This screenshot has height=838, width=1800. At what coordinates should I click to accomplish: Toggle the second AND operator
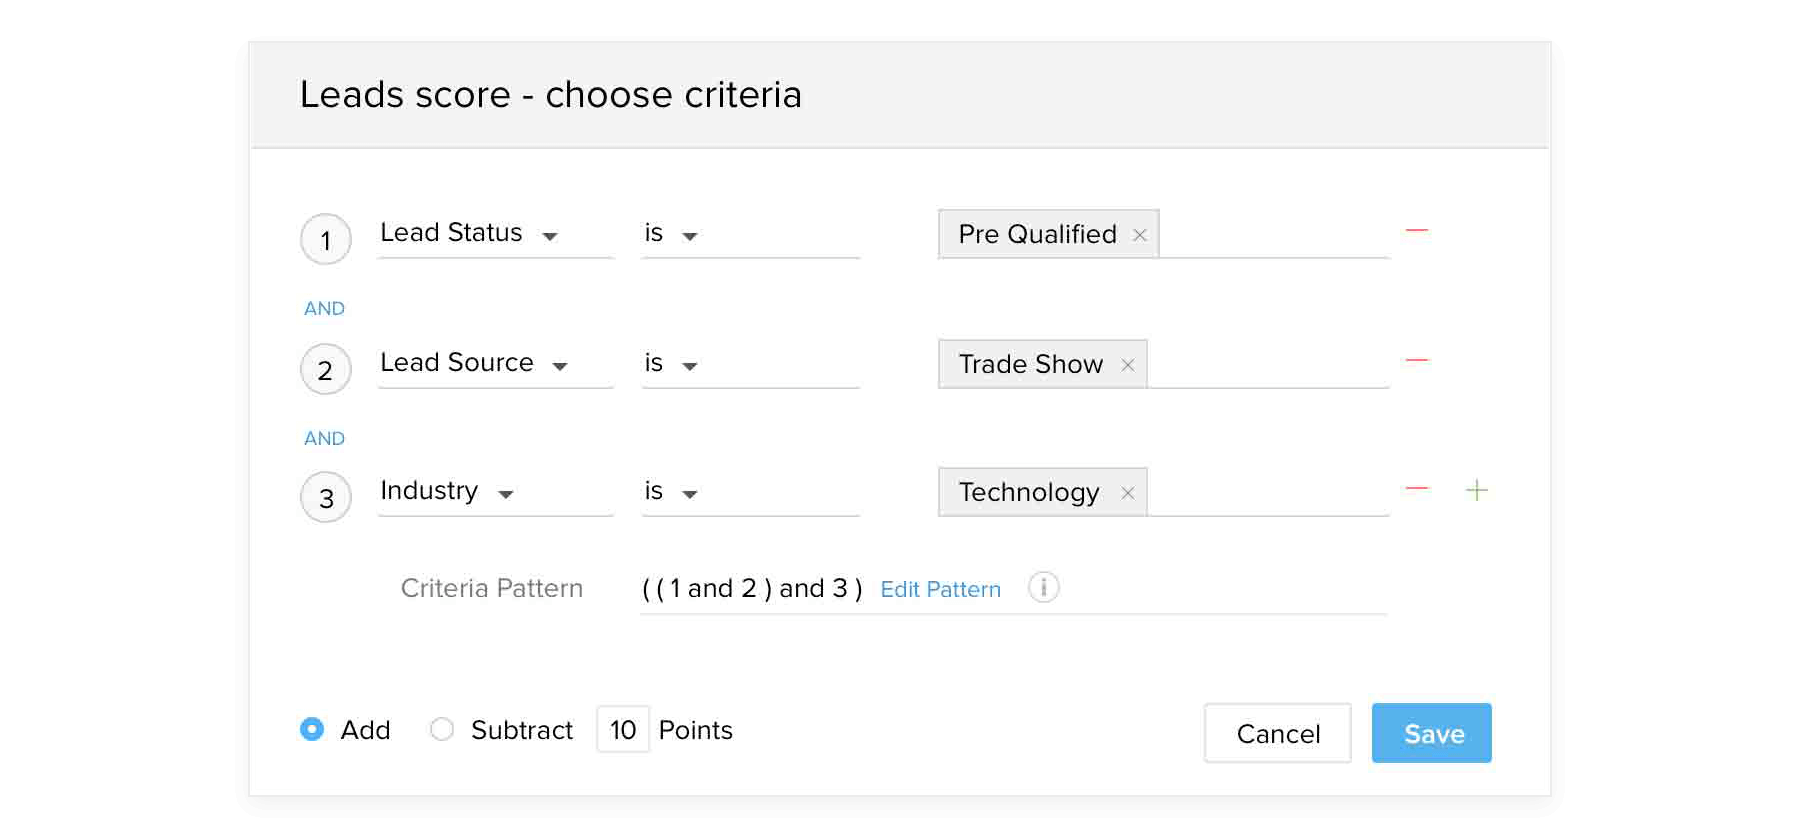324,439
